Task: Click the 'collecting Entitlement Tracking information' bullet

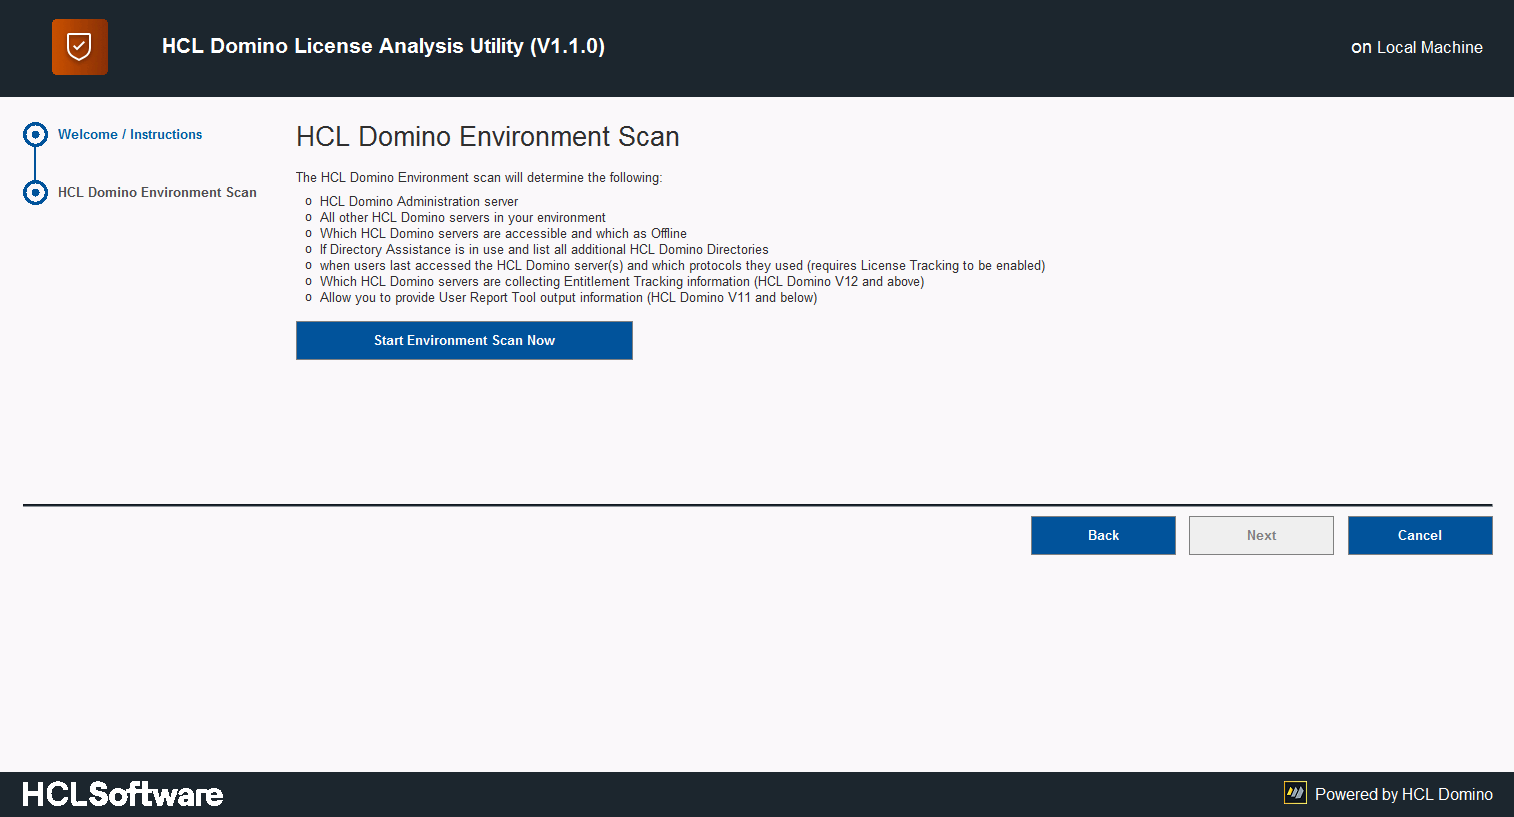Action: (622, 281)
